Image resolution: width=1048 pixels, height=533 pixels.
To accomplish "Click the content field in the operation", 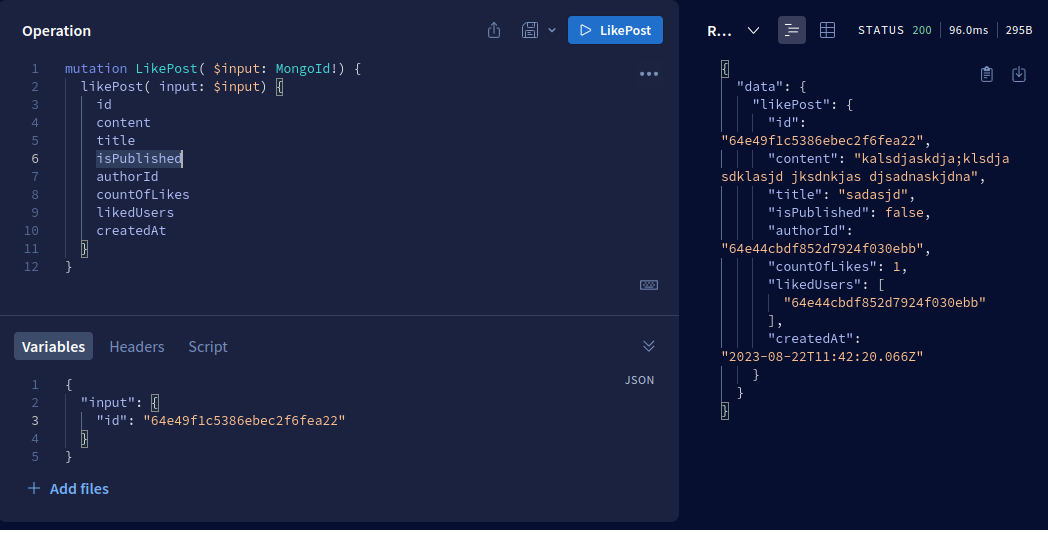I will [x=124, y=122].
